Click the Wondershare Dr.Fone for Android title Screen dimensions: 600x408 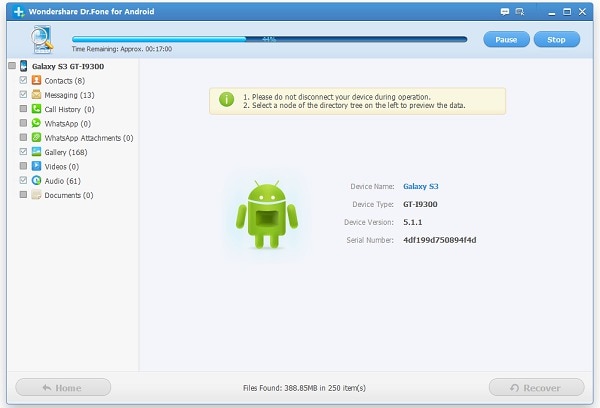tap(91, 11)
